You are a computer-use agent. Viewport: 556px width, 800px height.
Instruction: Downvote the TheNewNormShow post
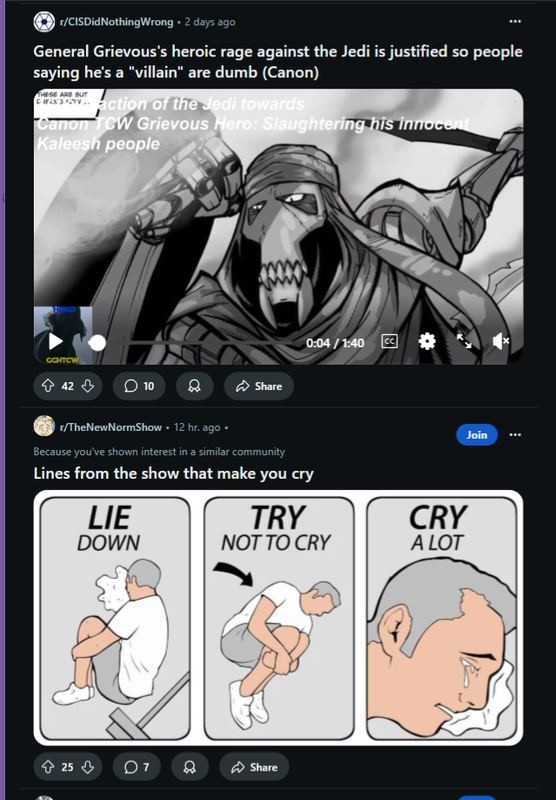click(x=88, y=767)
